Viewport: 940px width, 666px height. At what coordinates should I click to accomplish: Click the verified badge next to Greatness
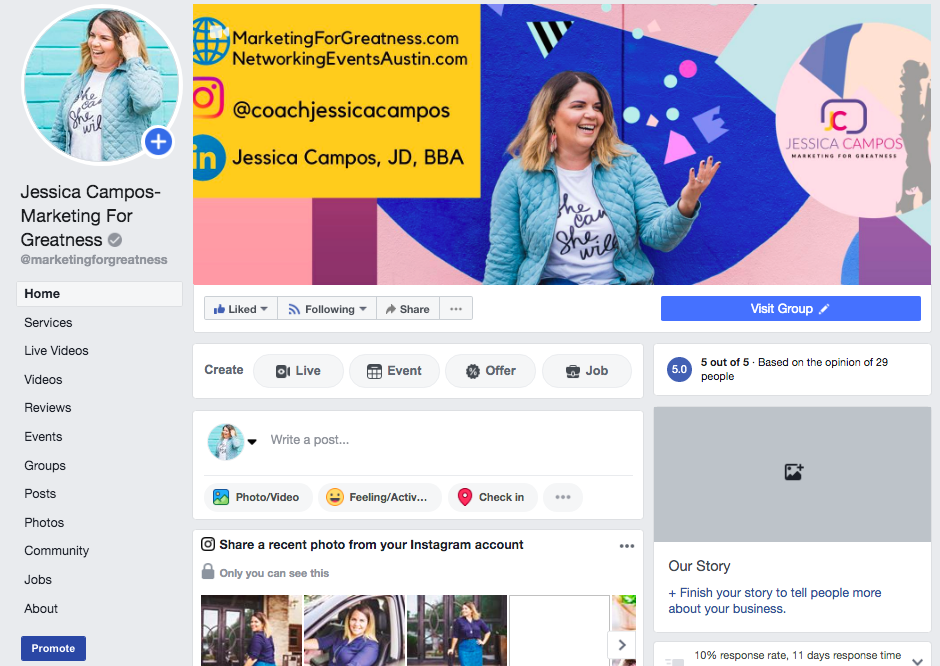pyautogui.click(x=115, y=240)
